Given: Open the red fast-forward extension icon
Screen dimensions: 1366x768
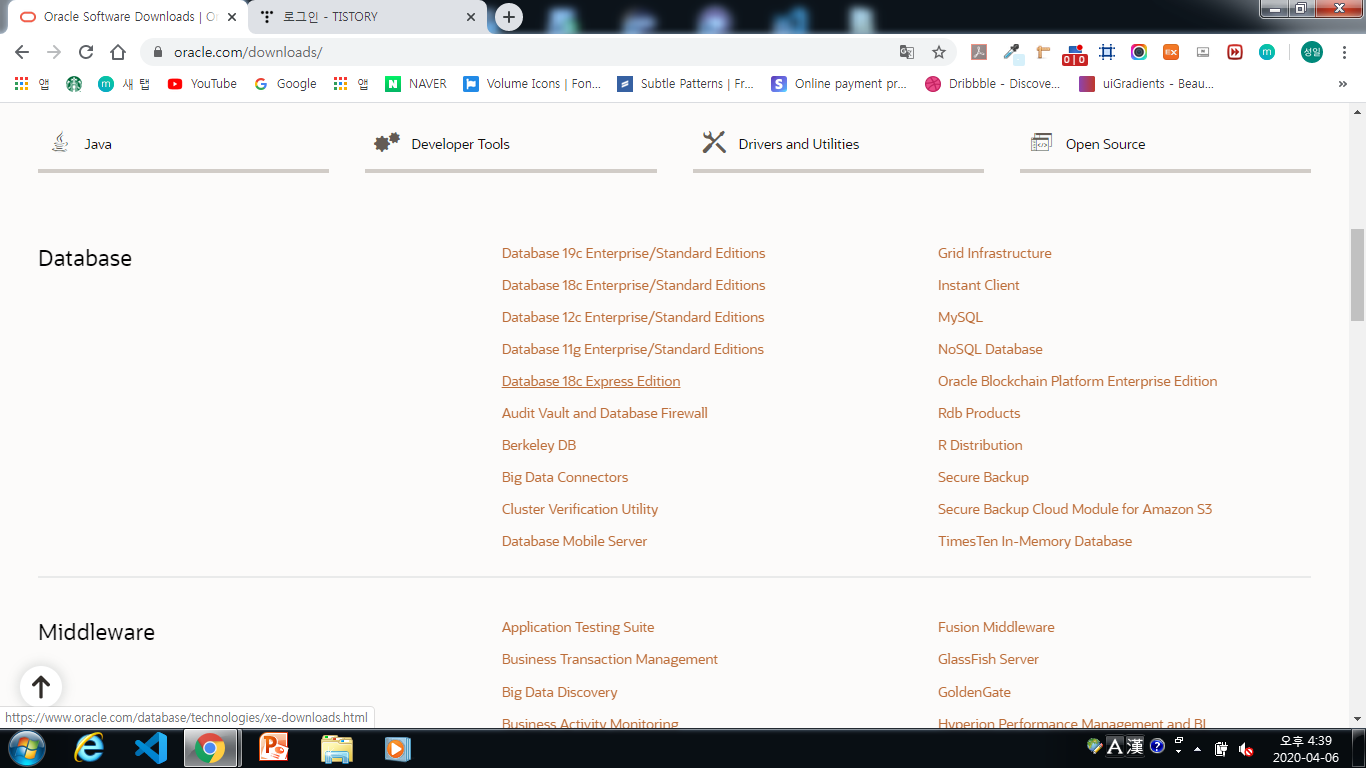Looking at the screenshot, I should tap(1235, 52).
